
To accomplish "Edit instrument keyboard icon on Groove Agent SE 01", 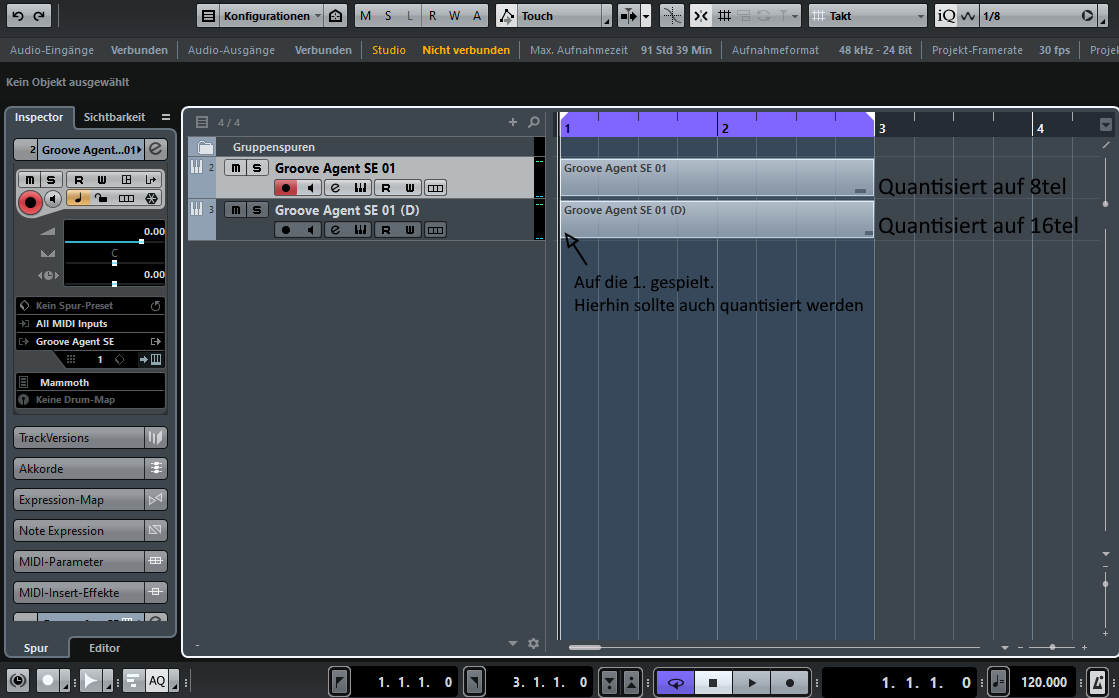I will (x=360, y=188).
